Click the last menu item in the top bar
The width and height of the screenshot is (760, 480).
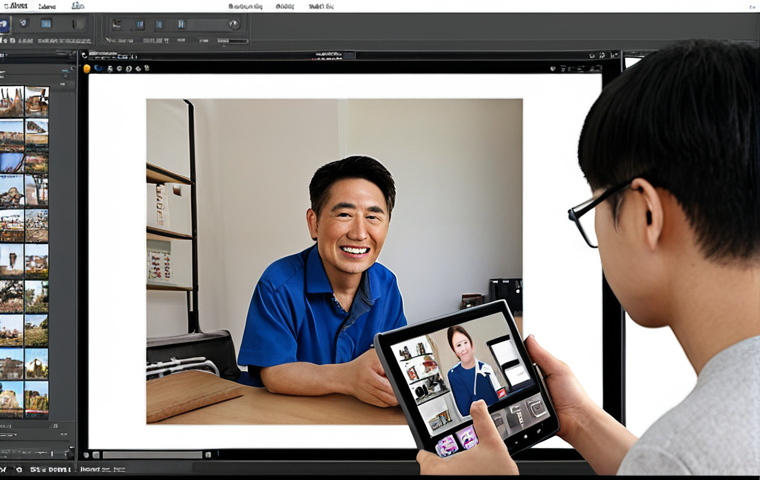(x=321, y=6)
